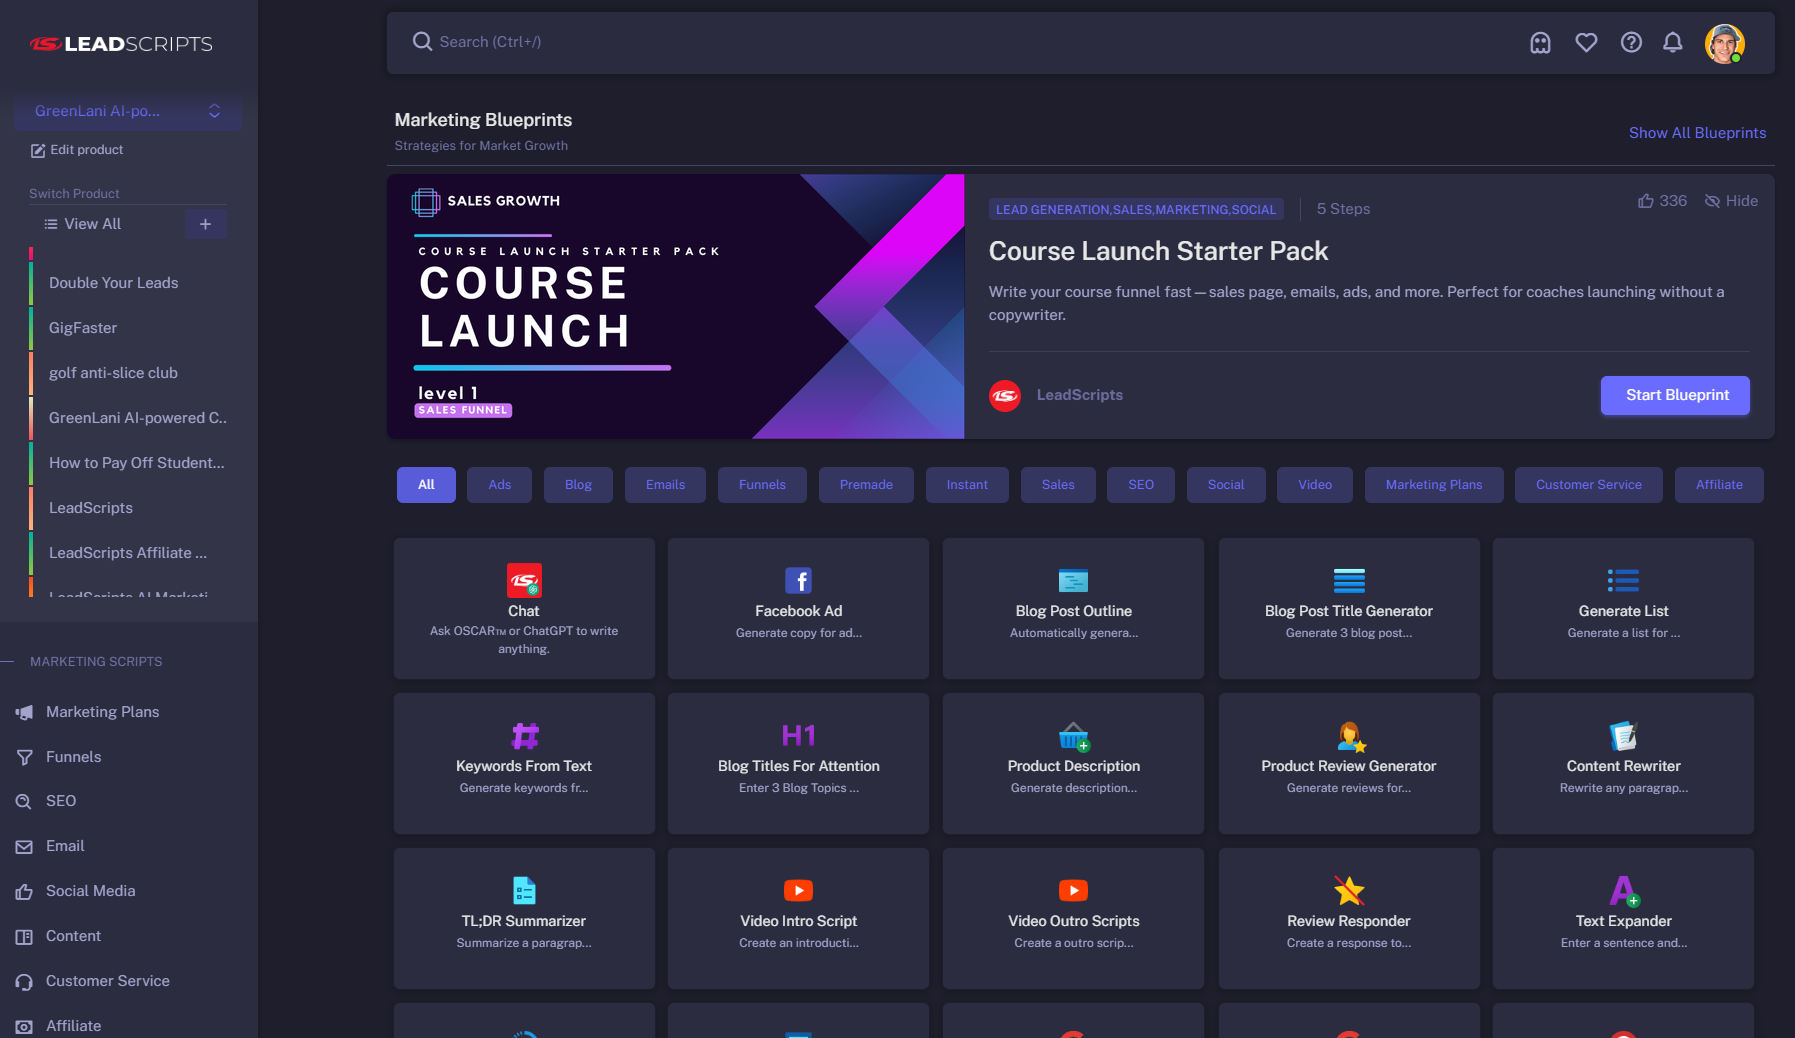Filter scripts by Sales
The width and height of the screenshot is (1795, 1038).
(1058, 485)
